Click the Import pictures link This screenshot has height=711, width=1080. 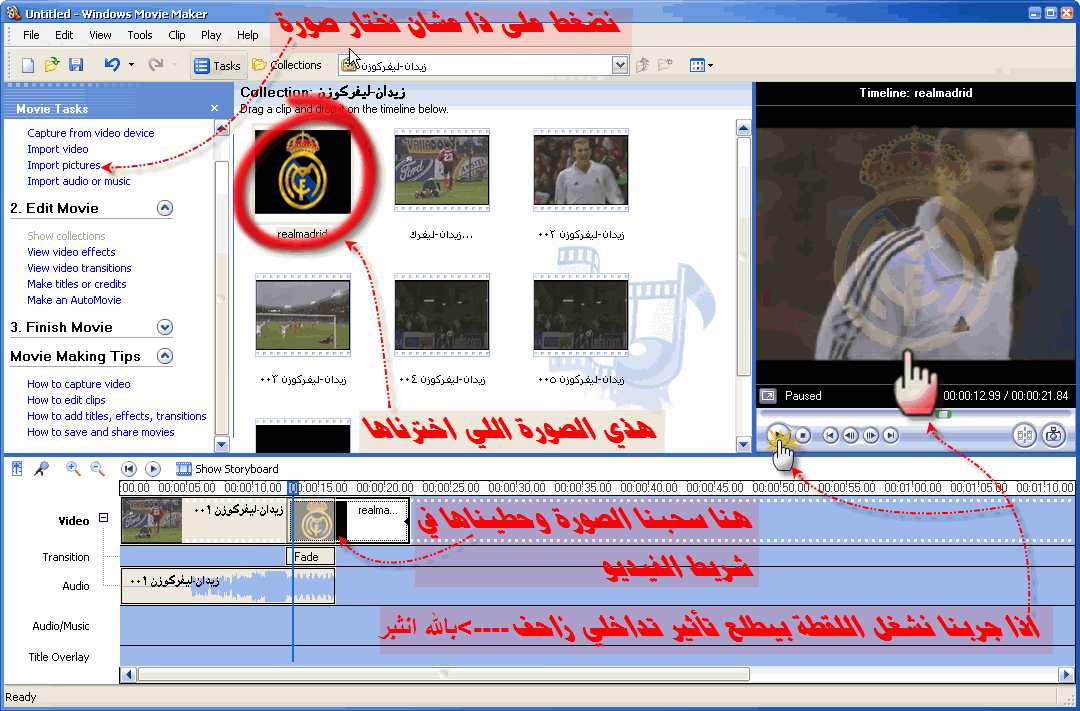point(63,165)
